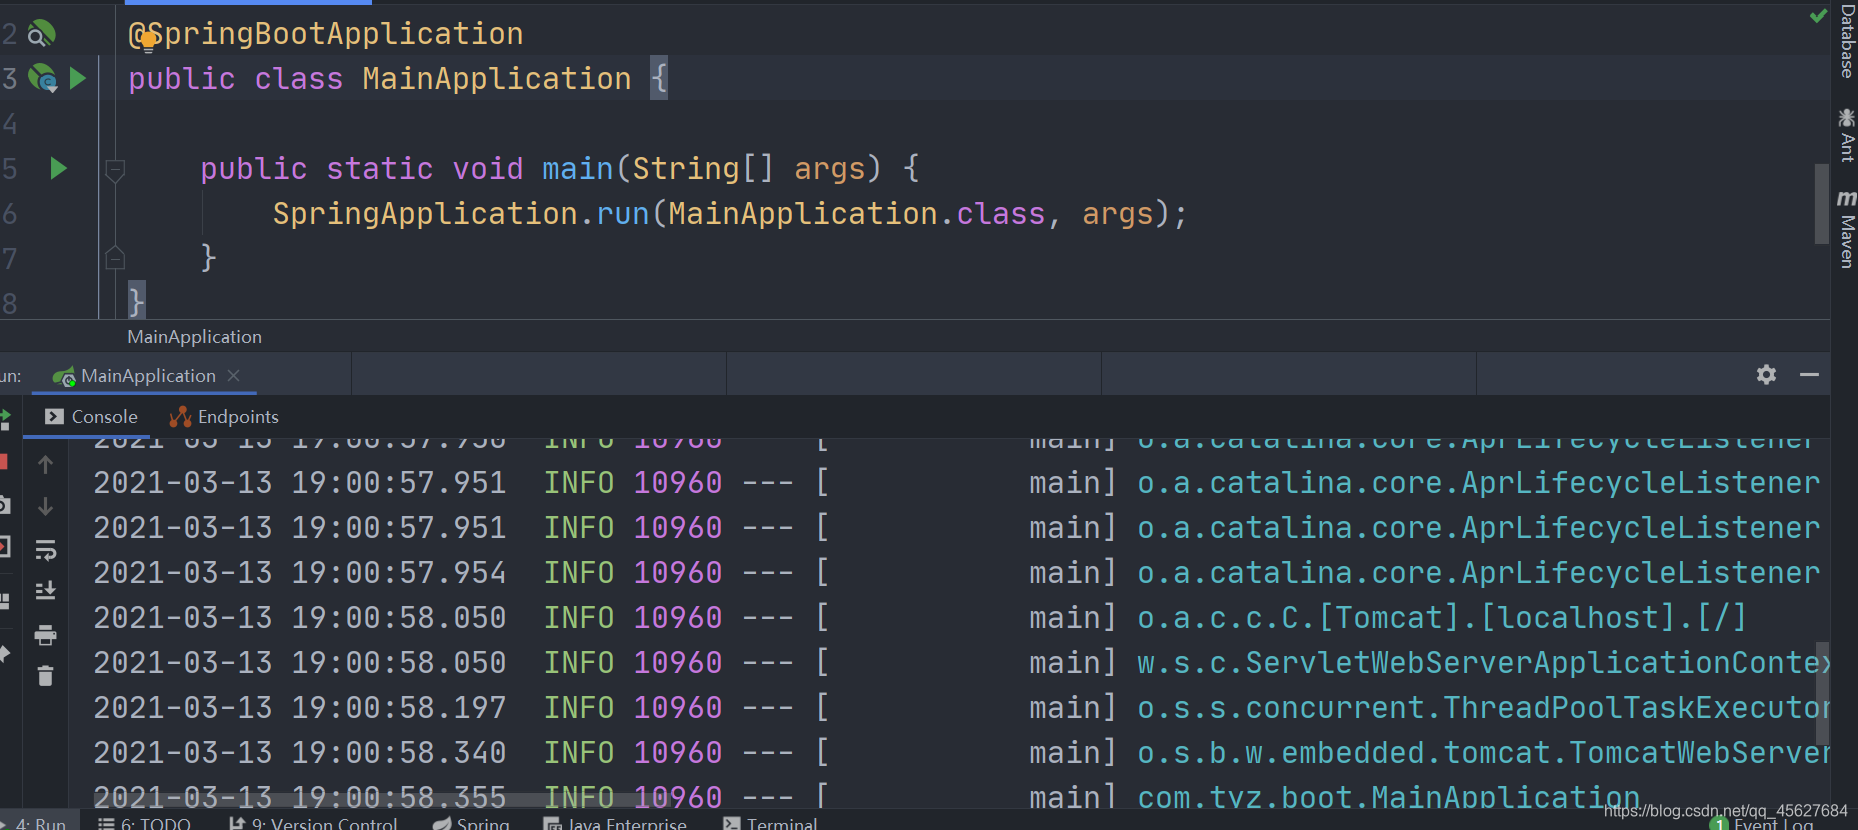Open the 9: Version Control tool window

point(313,823)
